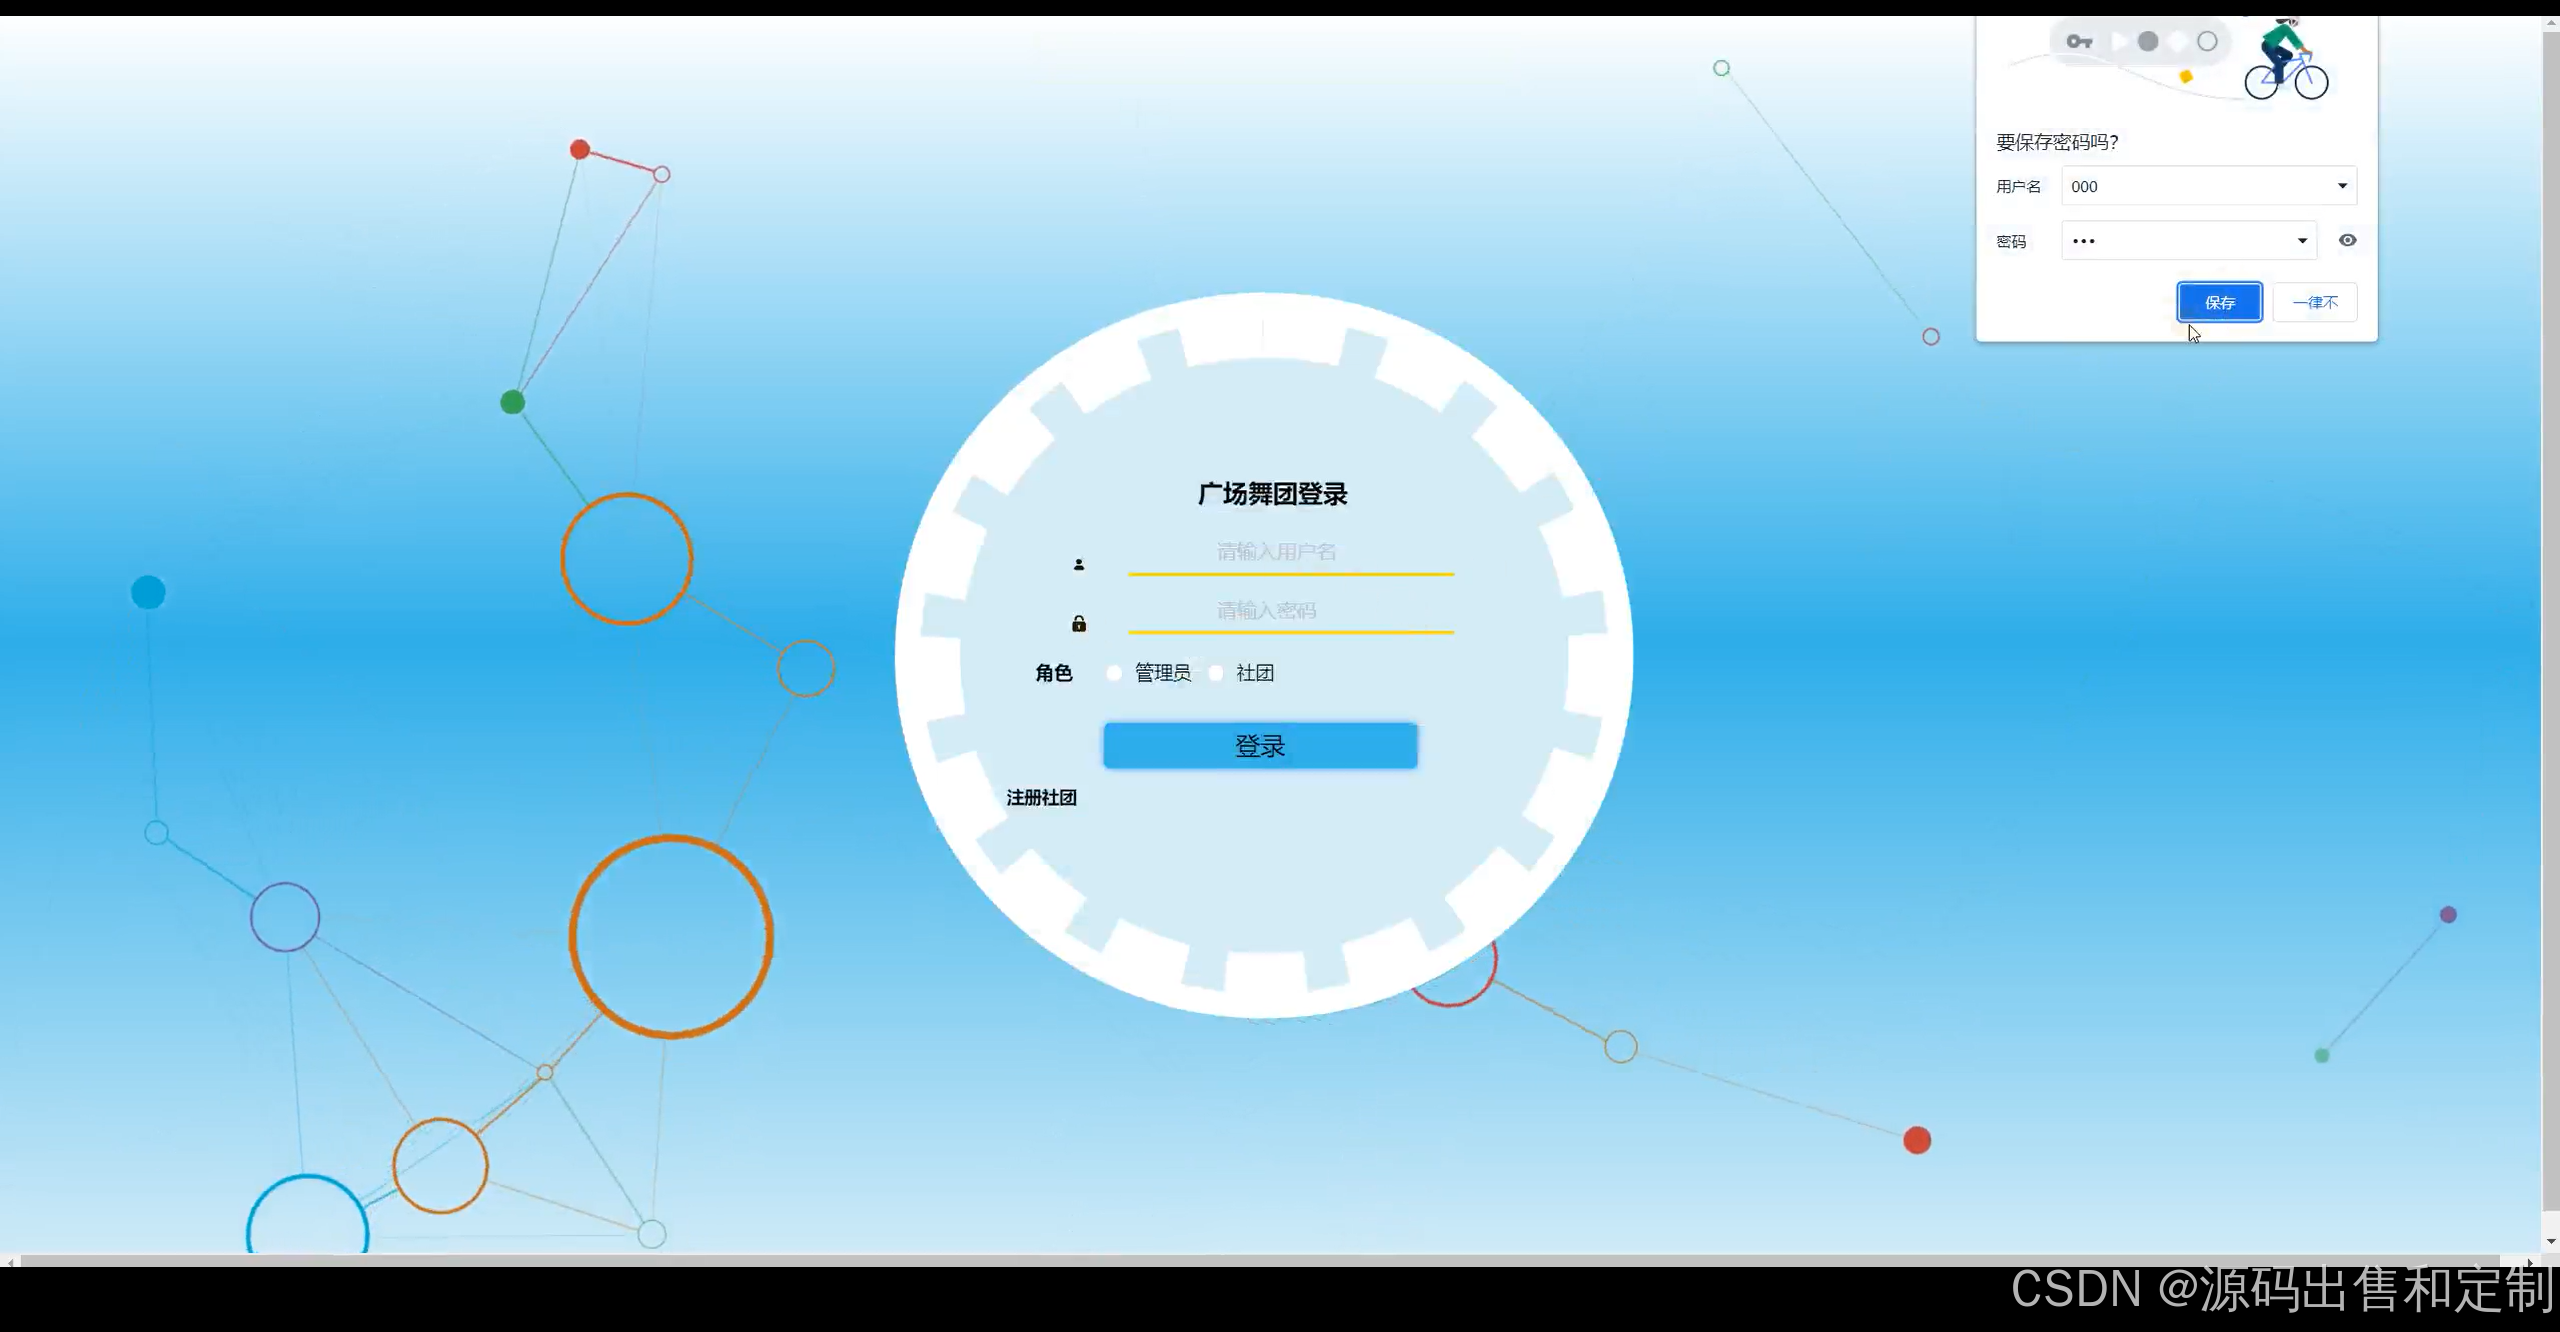Image resolution: width=2560 pixels, height=1332 pixels.
Task: Click the 一律不 button
Action: pyautogui.click(x=2314, y=303)
